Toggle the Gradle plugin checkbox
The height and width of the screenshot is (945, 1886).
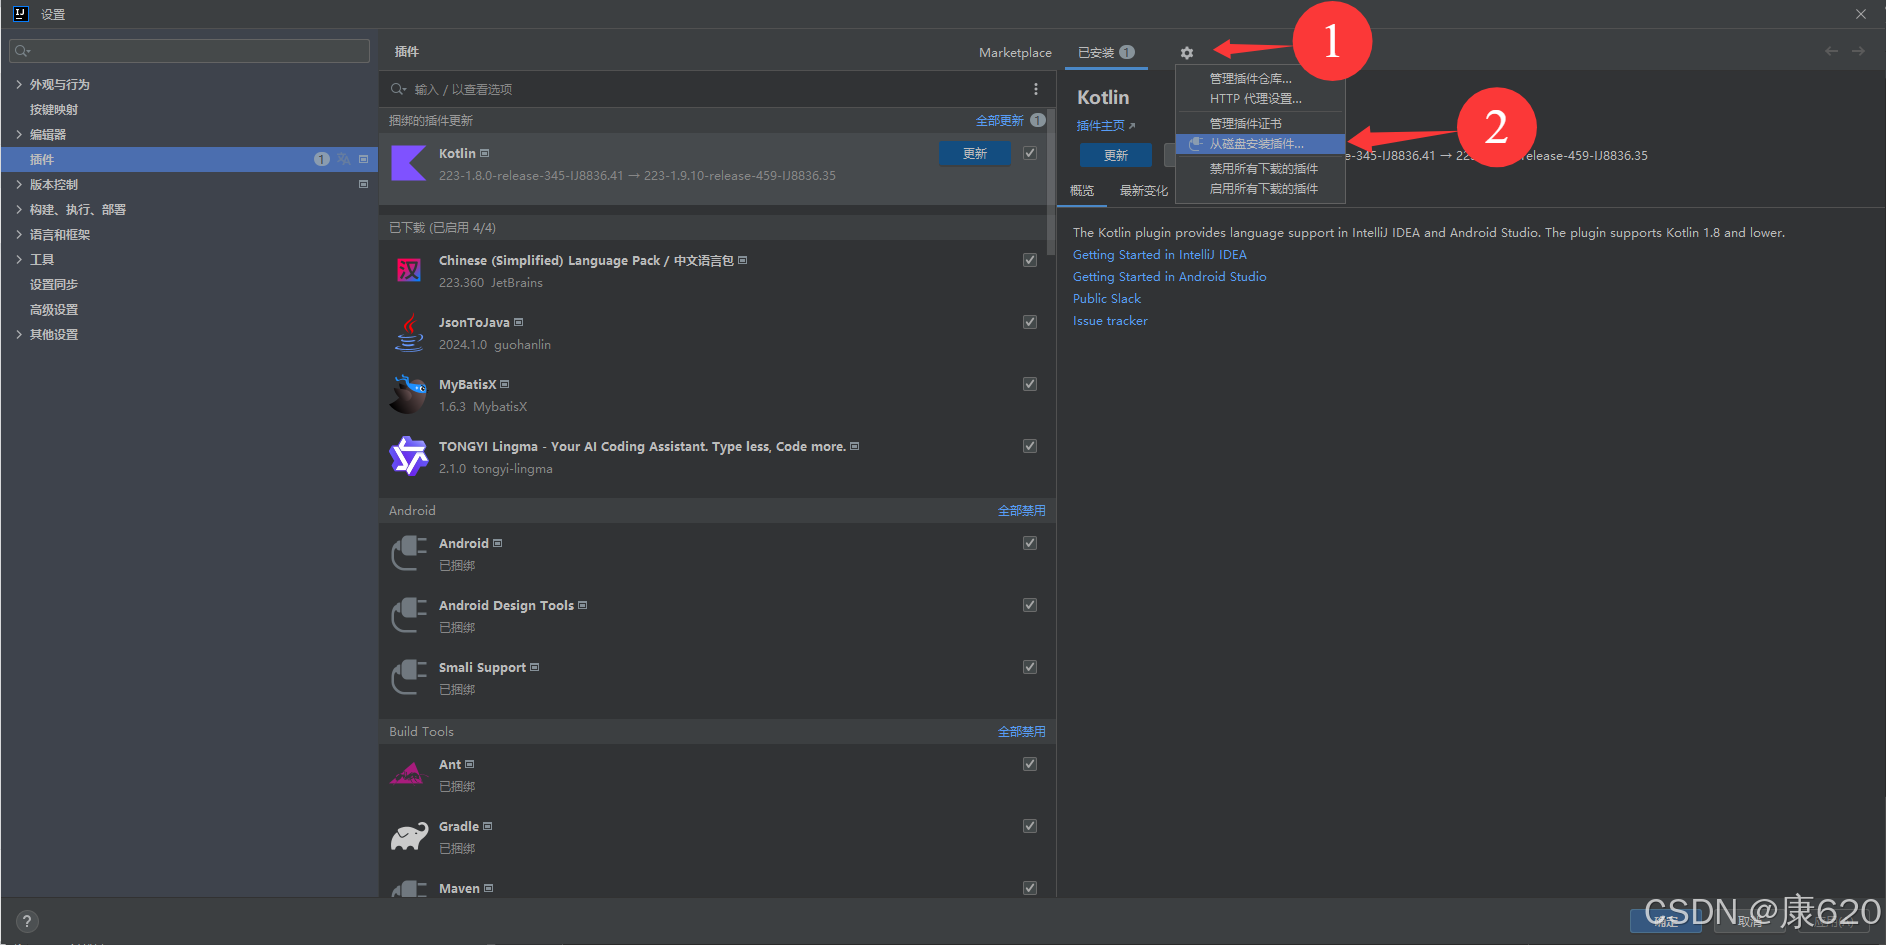pyautogui.click(x=1030, y=826)
